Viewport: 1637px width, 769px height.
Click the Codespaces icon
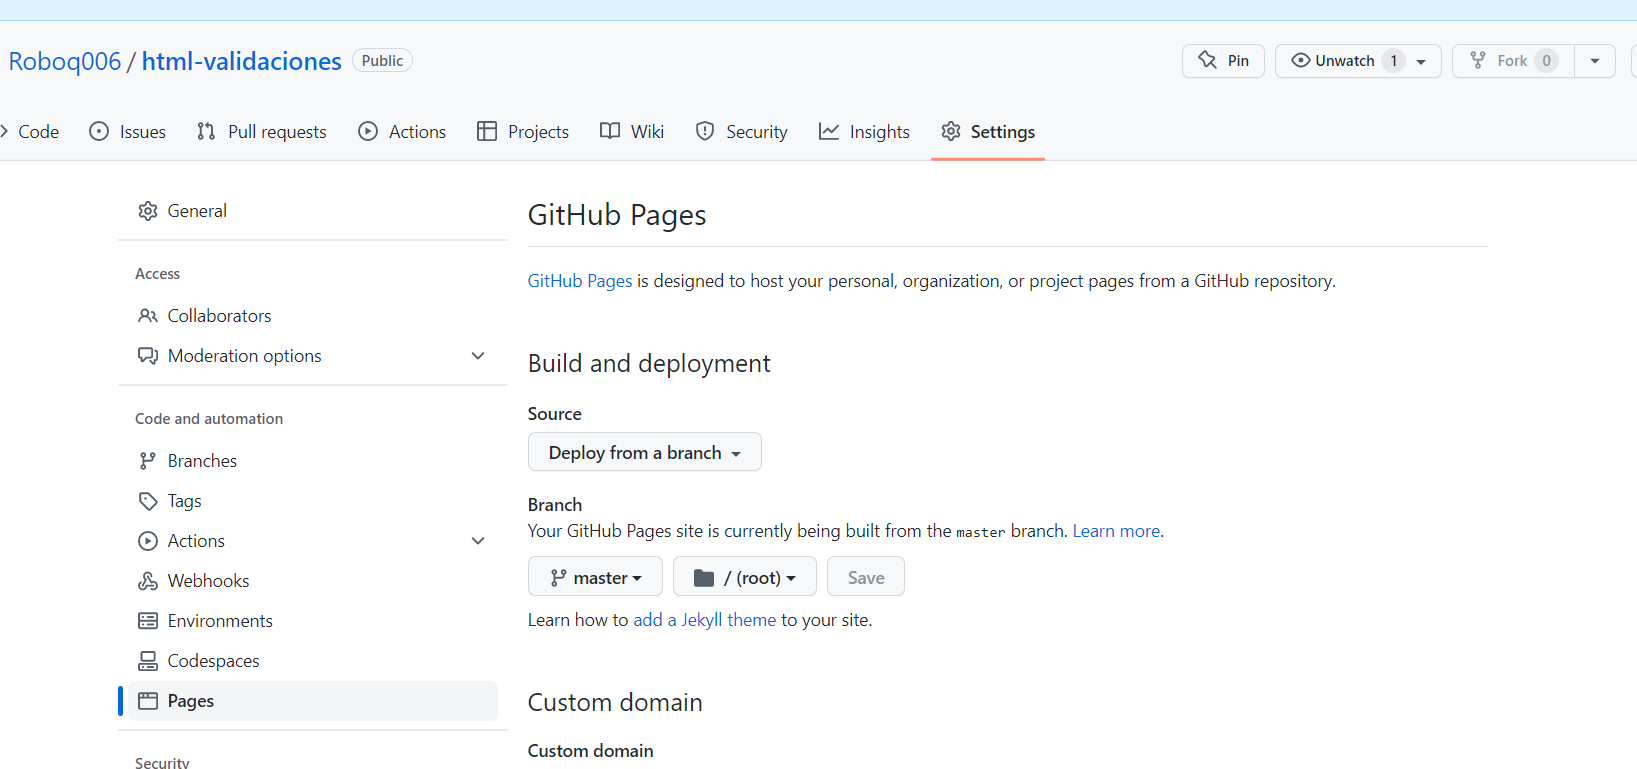point(148,661)
